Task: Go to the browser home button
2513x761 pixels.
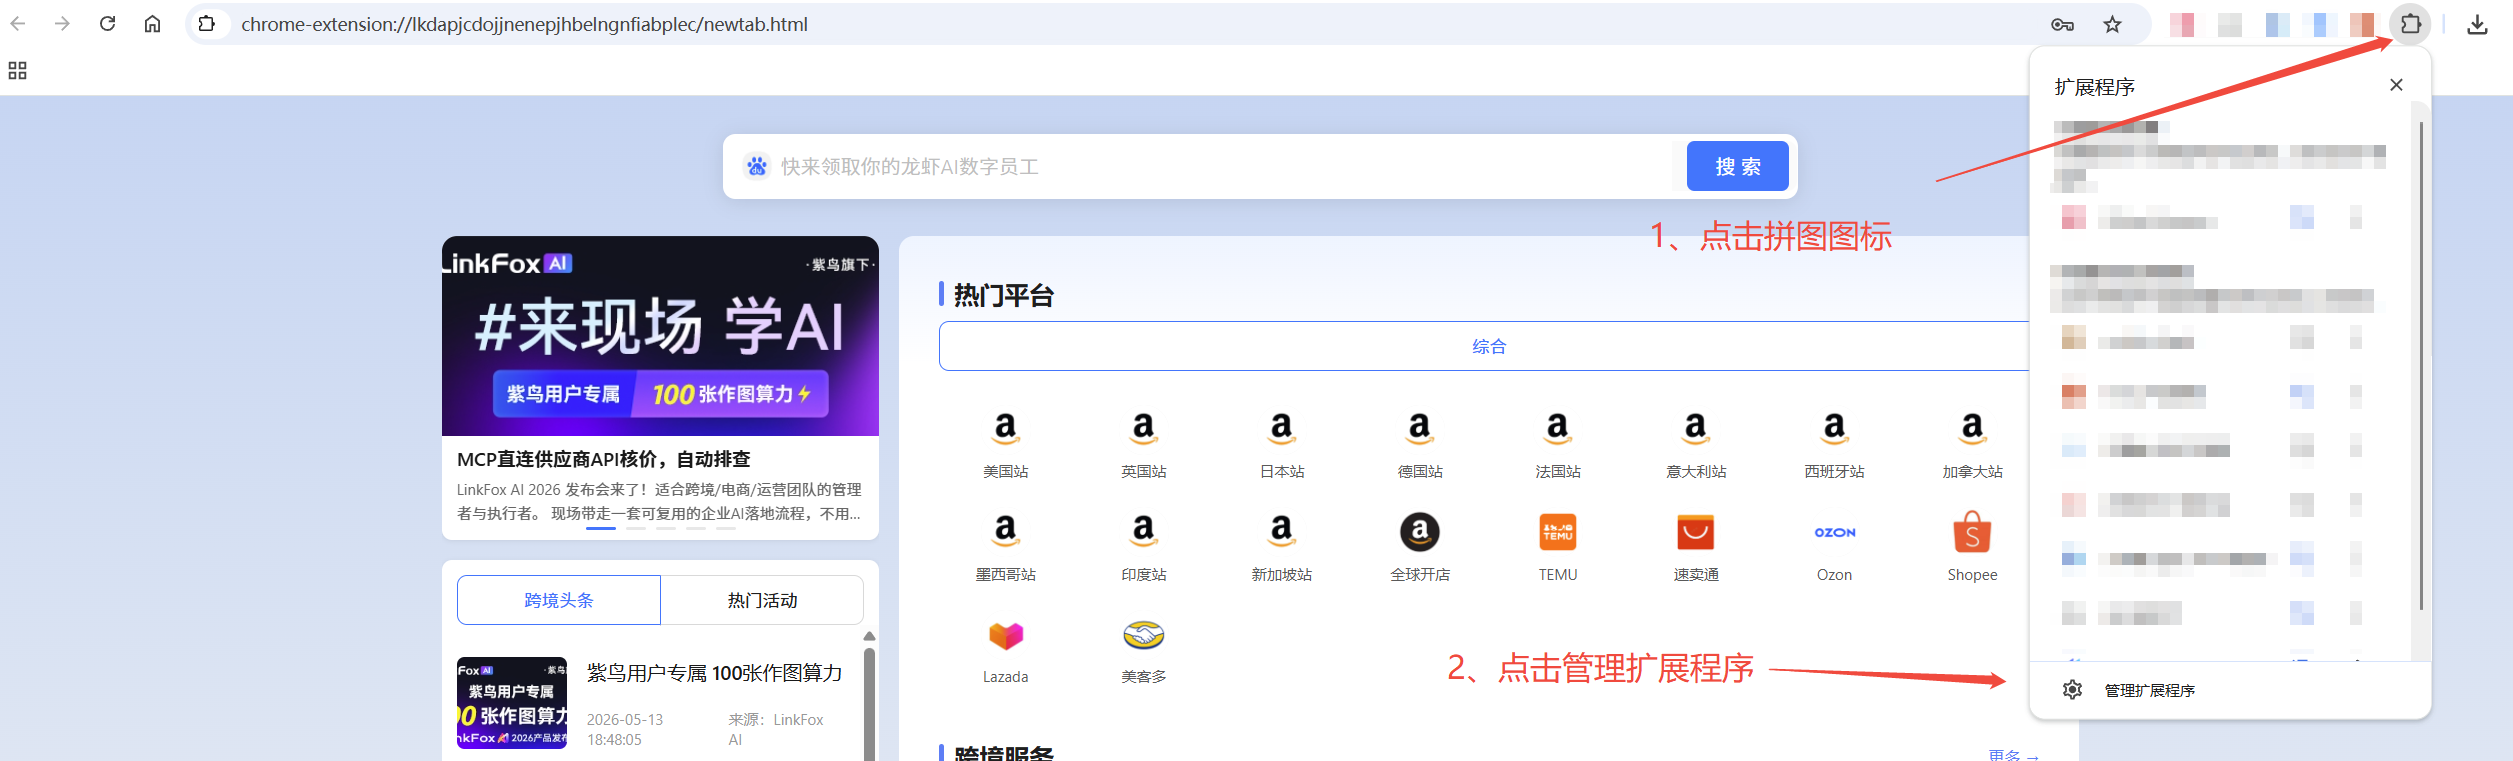Action: 152,24
